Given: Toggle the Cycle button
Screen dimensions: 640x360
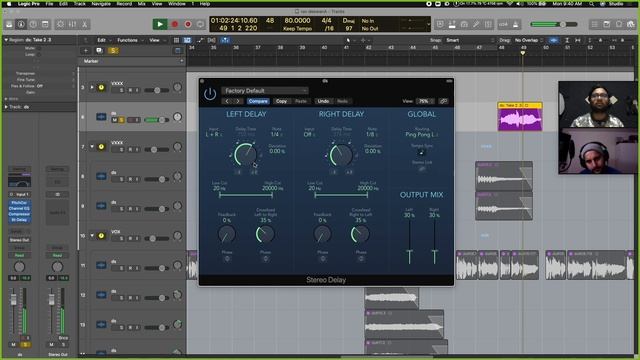Looking at the screenshot, I should tap(200, 24).
